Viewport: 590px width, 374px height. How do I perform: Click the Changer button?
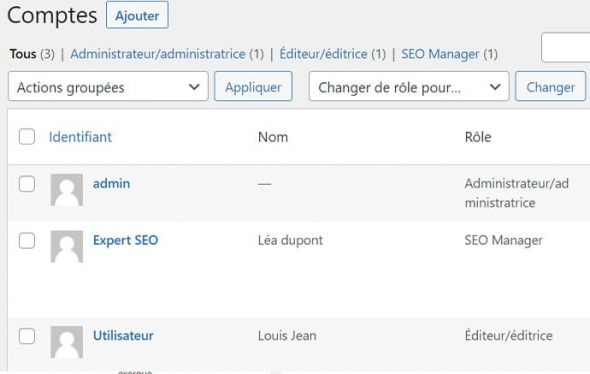click(x=550, y=87)
